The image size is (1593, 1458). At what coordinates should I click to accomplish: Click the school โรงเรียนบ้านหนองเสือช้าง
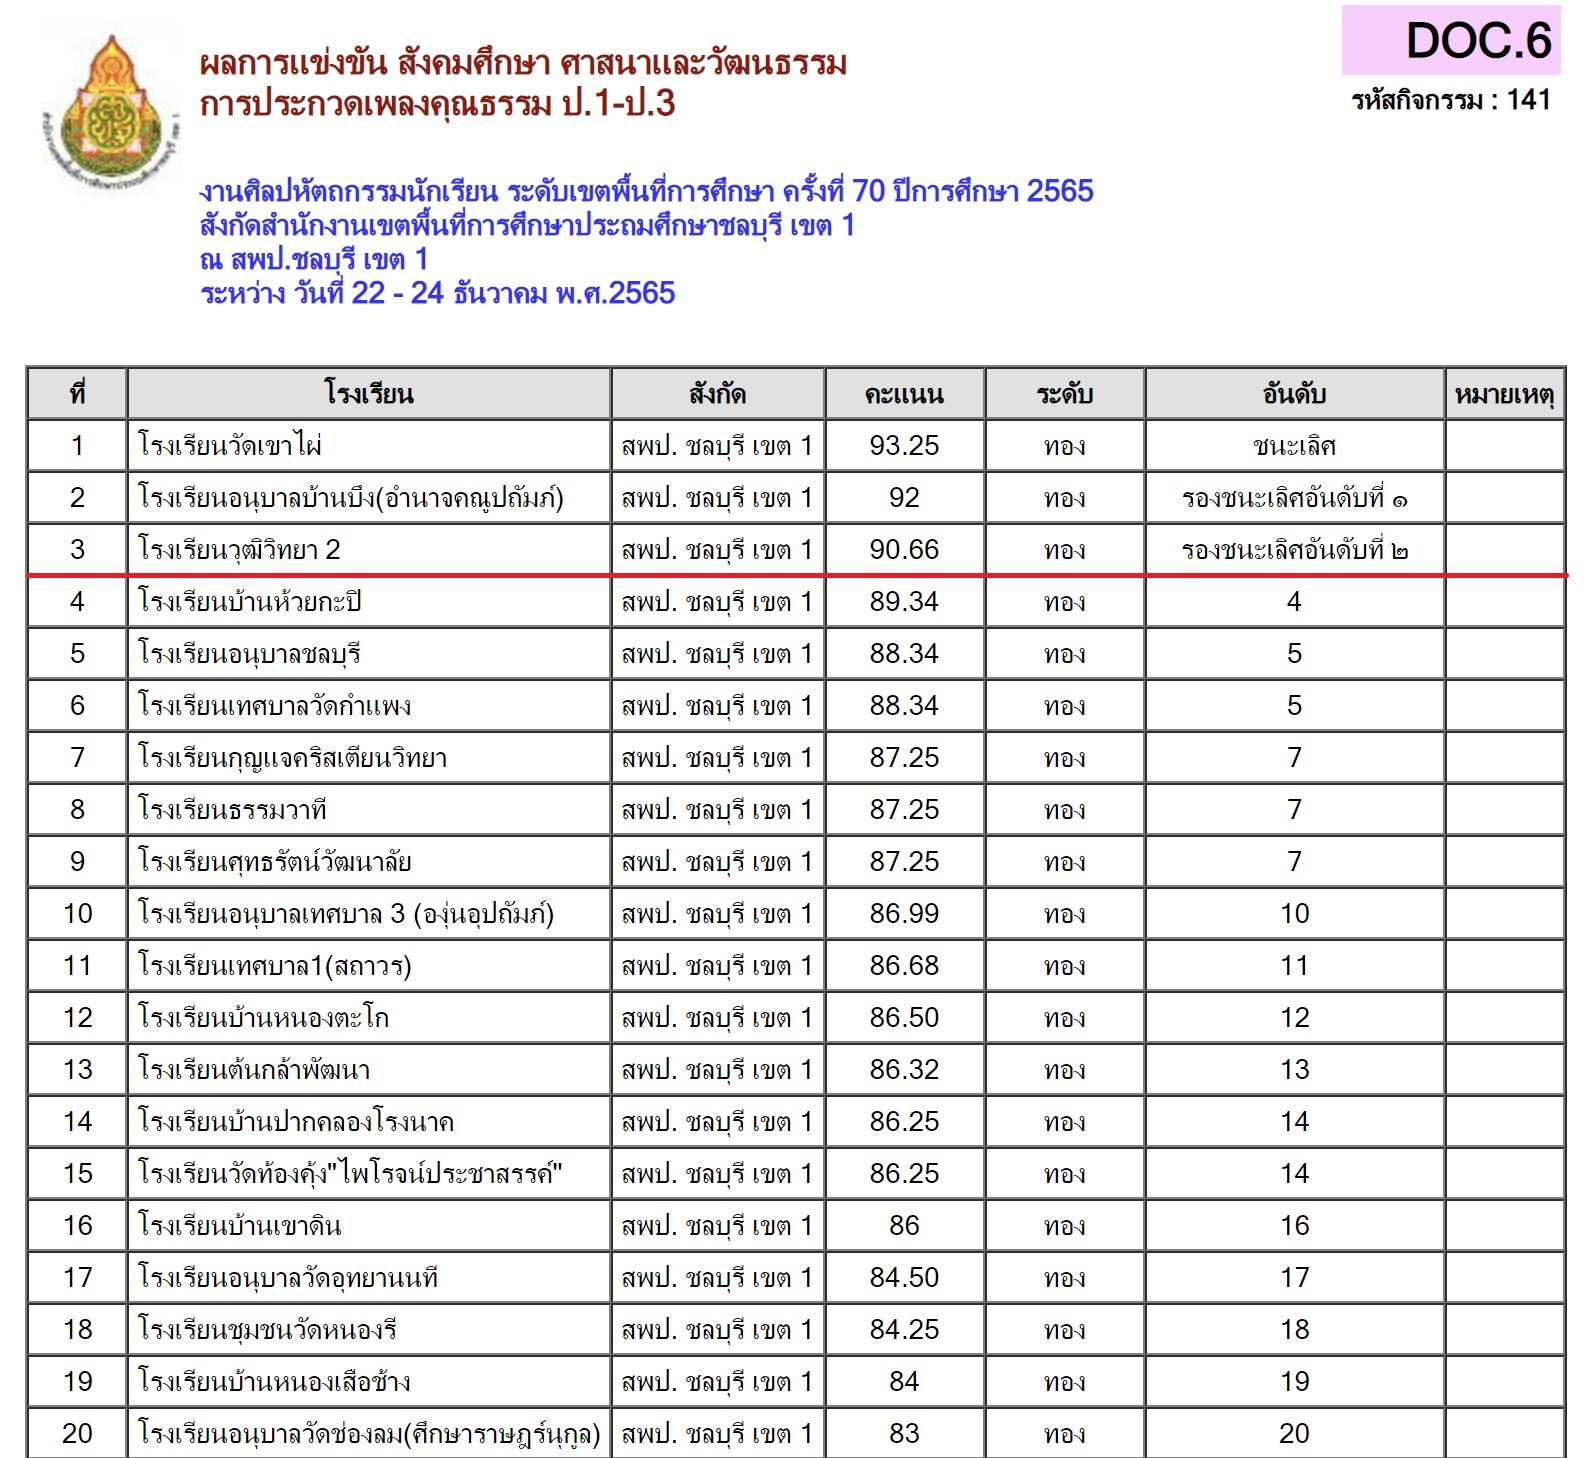274,1382
